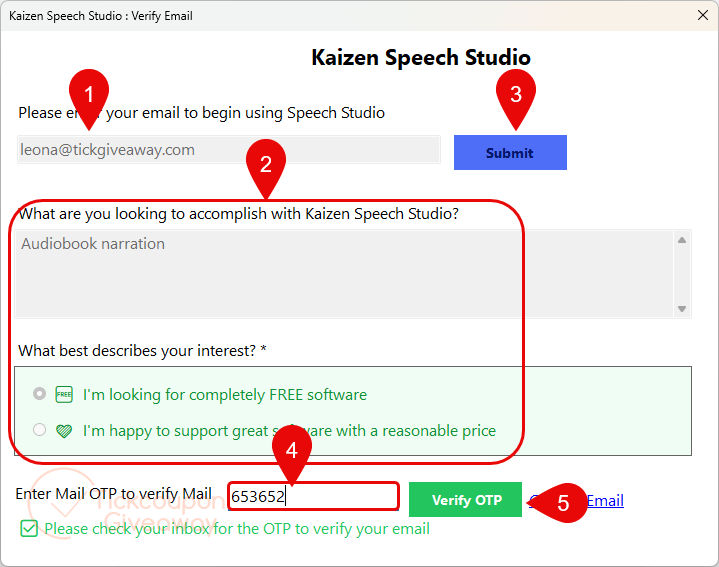Screen dimensions: 719x567
Task: Click the Kaizen Speech Studio heading
Action: [421, 57]
